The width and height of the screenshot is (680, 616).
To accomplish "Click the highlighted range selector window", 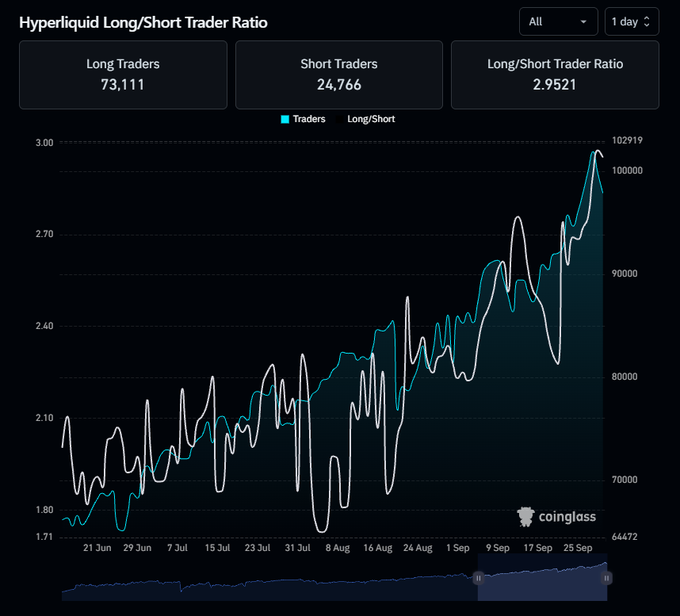I will click(x=542, y=578).
